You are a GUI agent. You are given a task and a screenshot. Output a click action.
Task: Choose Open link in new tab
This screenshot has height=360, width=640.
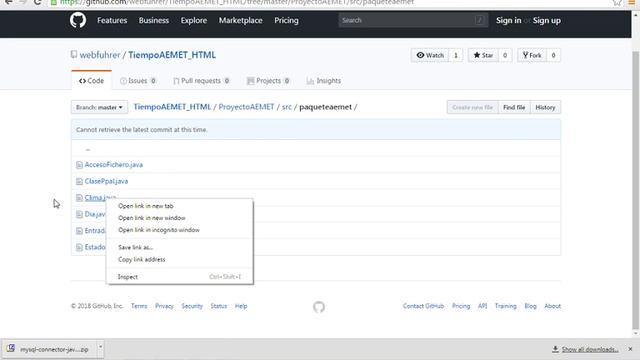180,206
